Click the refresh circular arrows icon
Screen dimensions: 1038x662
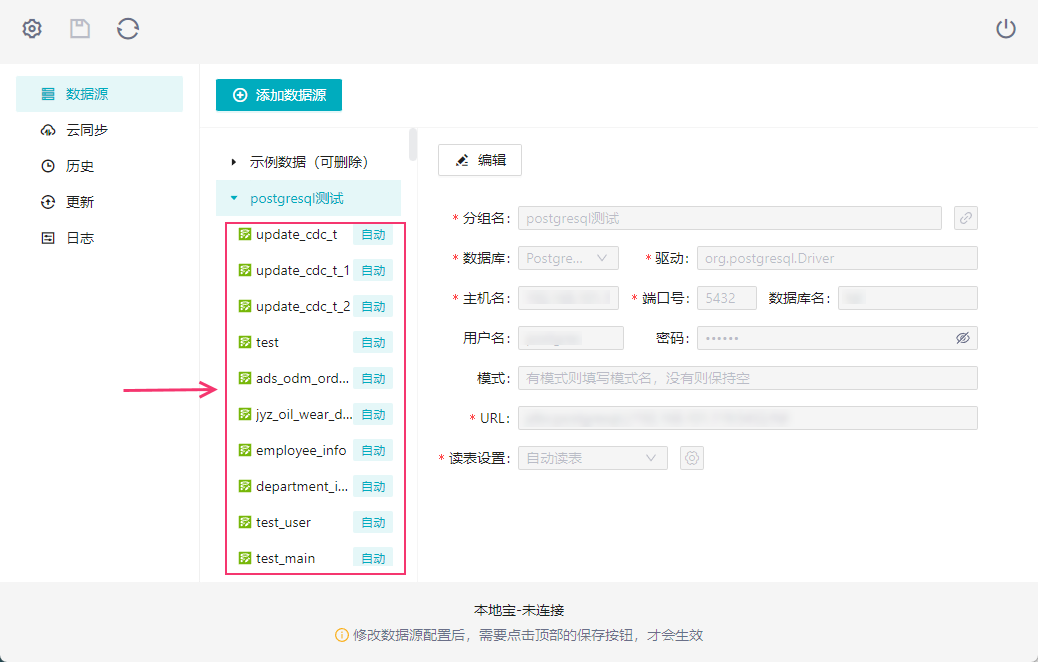[128, 28]
